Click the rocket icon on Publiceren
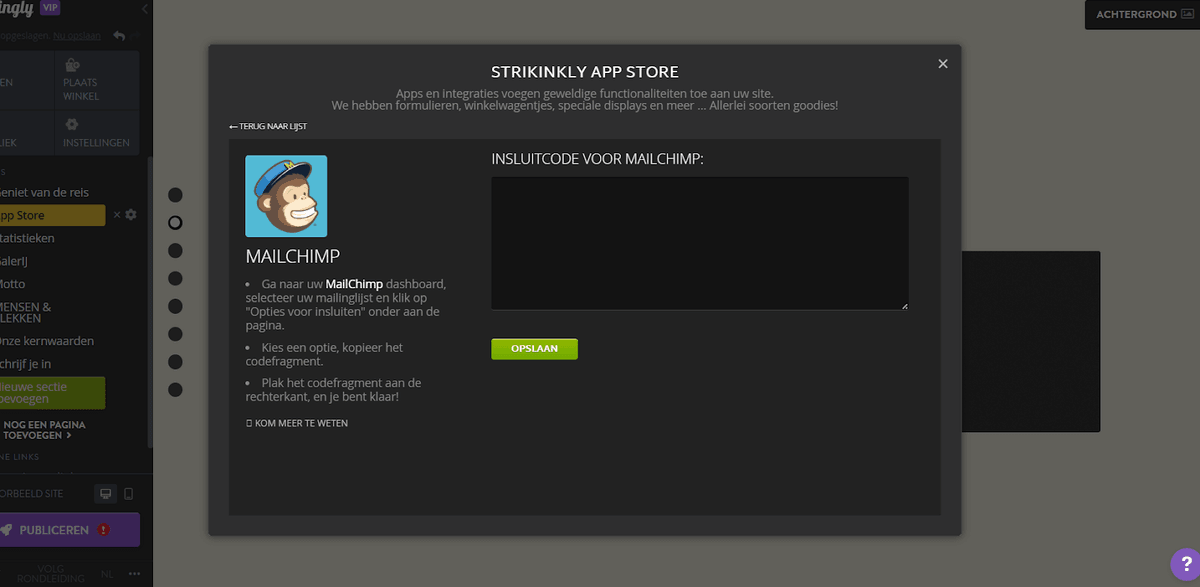This screenshot has width=1200, height=587. (8, 530)
